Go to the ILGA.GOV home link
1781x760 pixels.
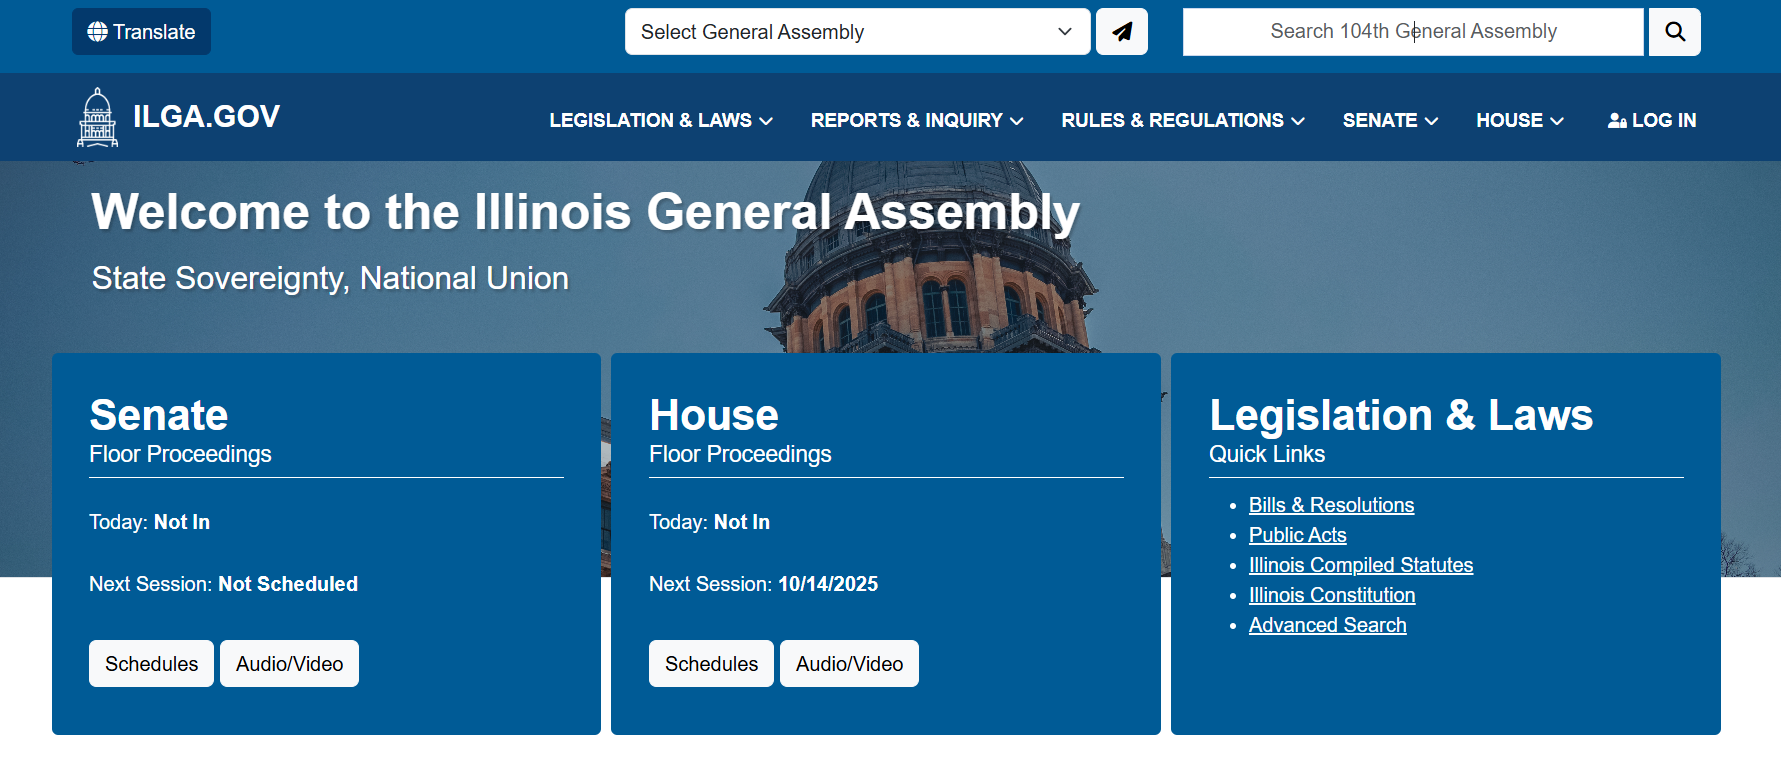coord(206,117)
